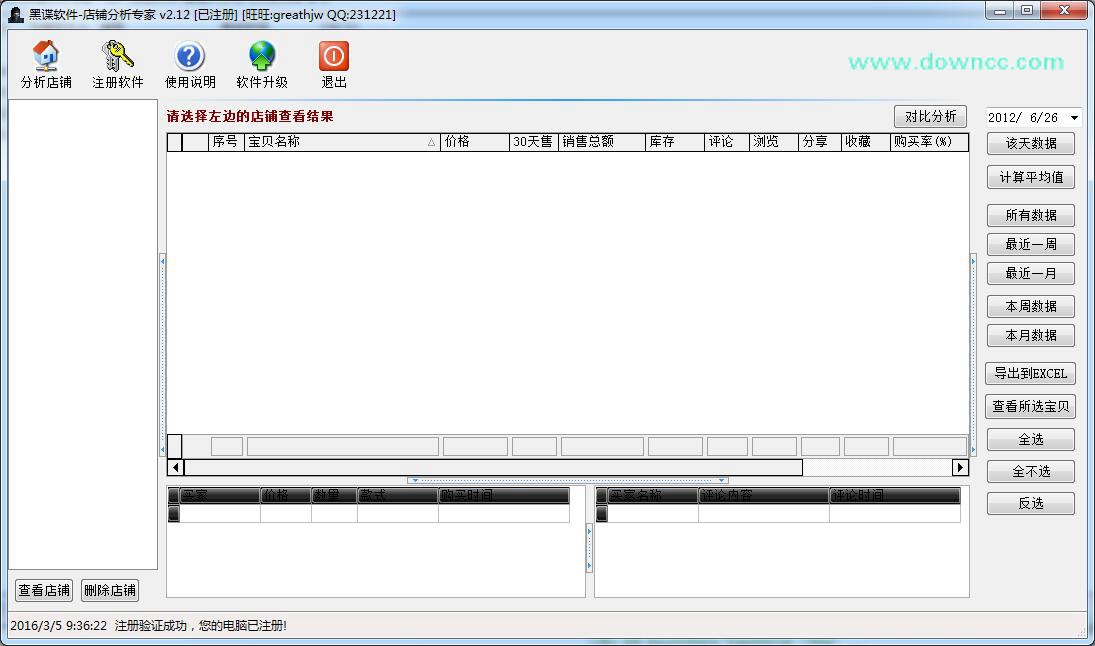
Task: Select all rows with the 全选 button
Action: click(1030, 439)
